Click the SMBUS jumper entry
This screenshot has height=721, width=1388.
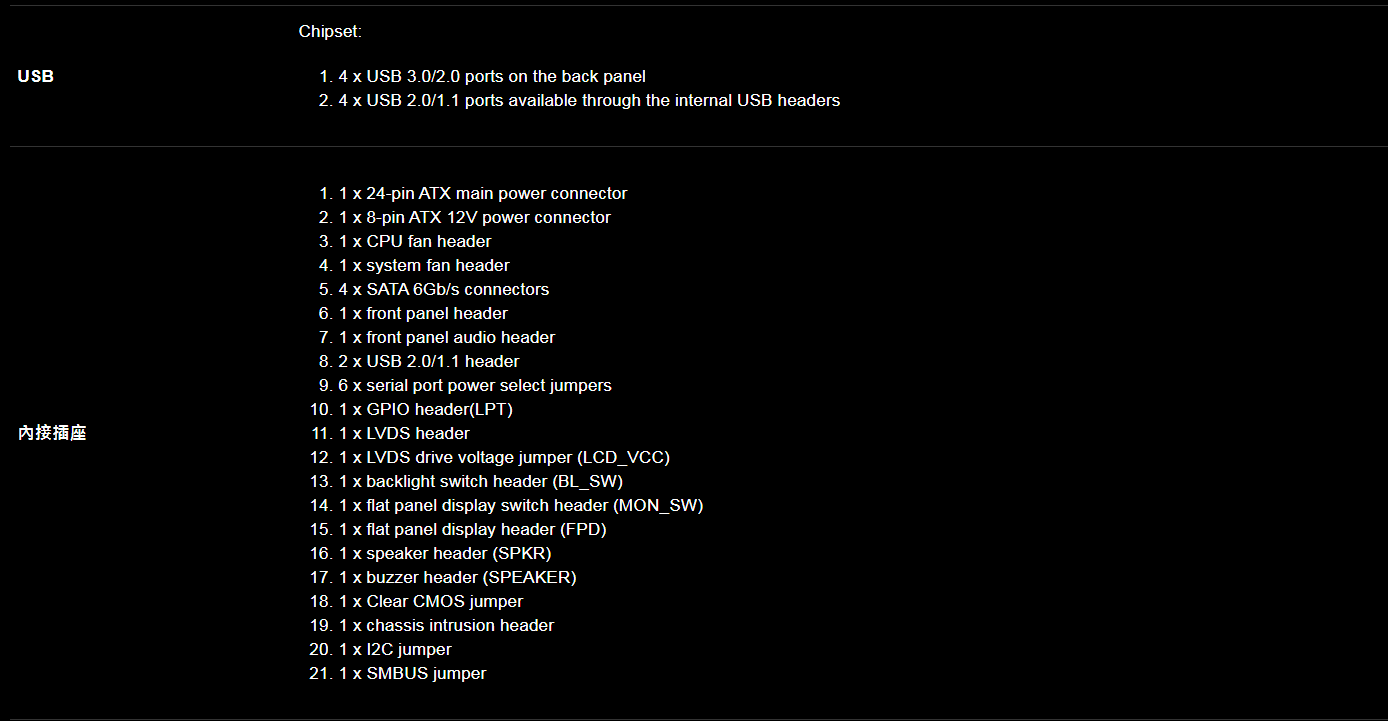pos(412,673)
